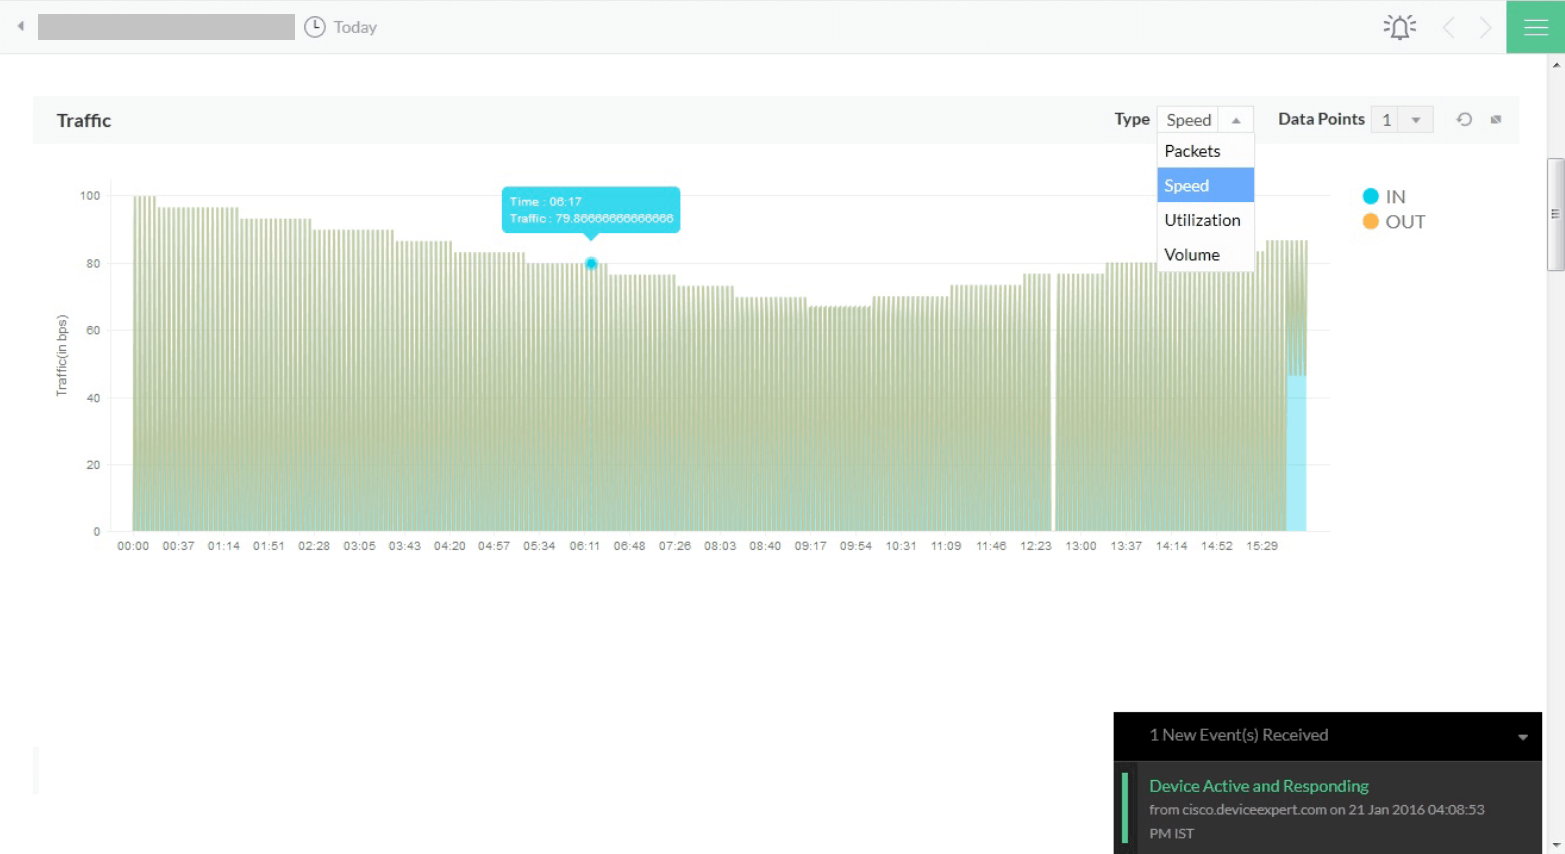
Task: Open the alarm notifications bell icon
Action: click(1399, 26)
